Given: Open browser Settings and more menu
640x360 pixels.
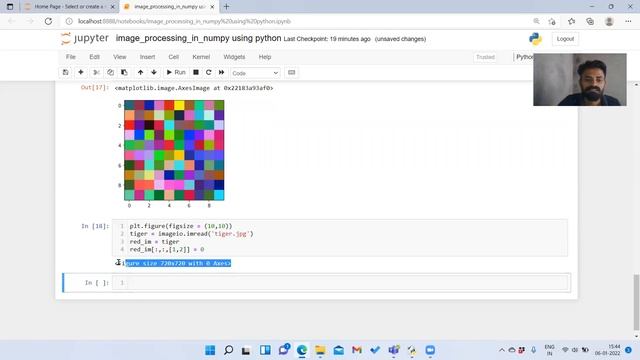Looking at the screenshot, I should pyautogui.click(x=628, y=21).
